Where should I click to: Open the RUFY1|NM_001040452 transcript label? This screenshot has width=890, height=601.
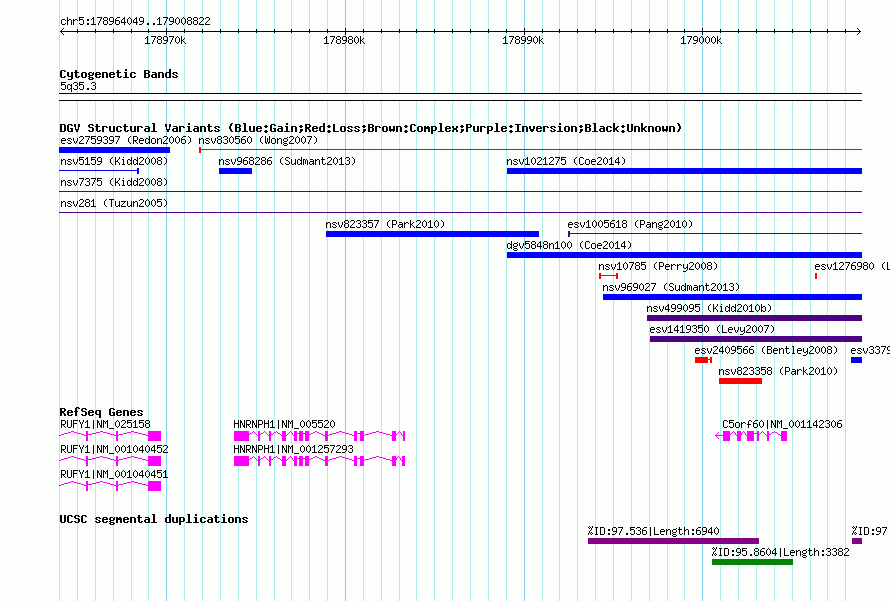[114, 449]
